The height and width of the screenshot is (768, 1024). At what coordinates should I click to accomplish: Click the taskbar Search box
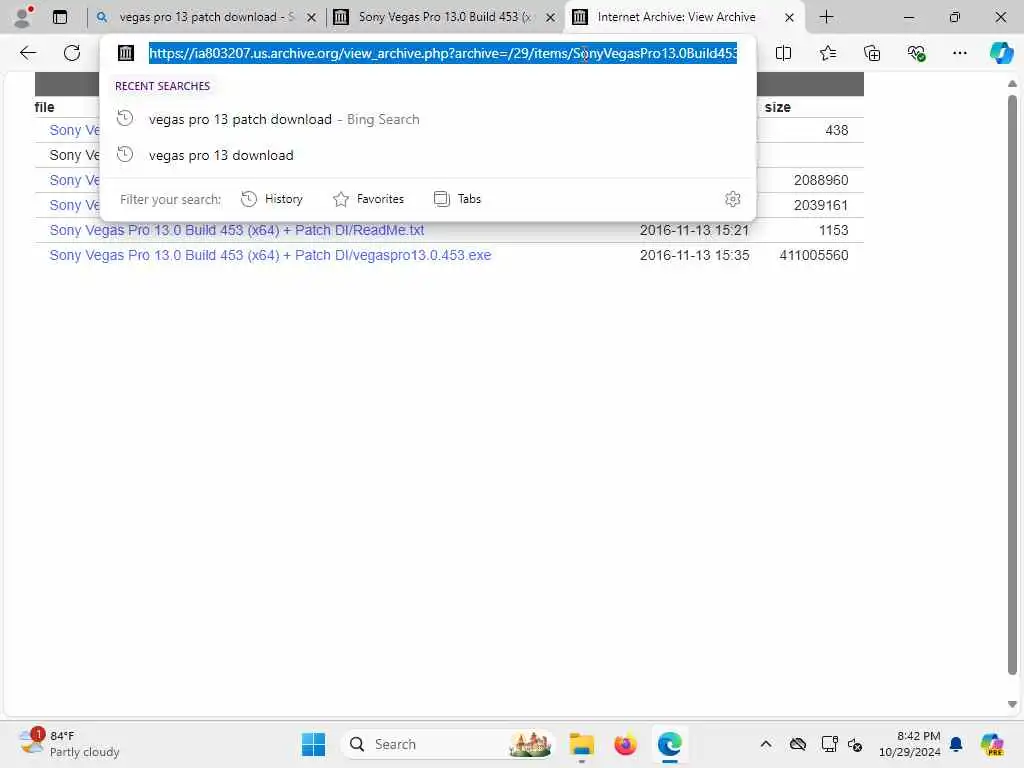[x=447, y=744]
